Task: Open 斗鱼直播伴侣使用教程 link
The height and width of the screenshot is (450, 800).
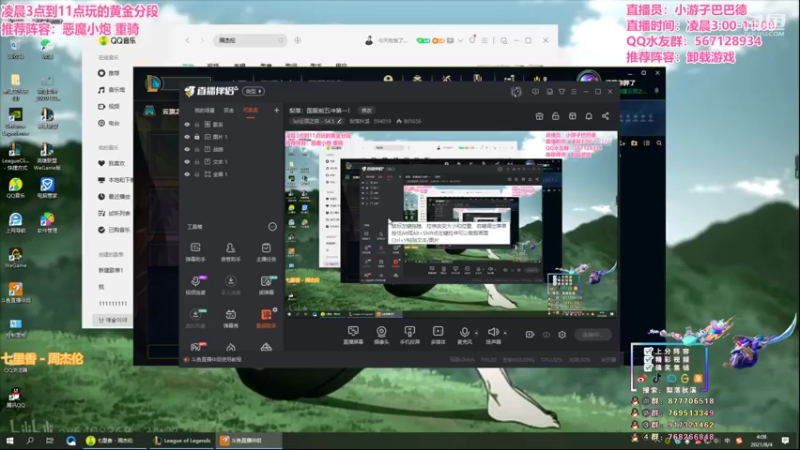Action: (212, 359)
